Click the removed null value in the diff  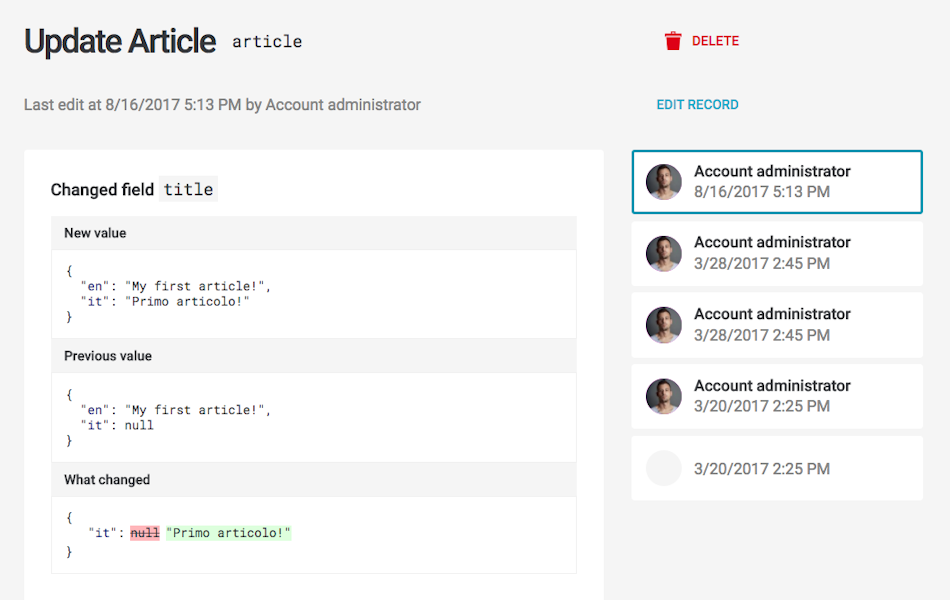pyautogui.click(x=145, y=533)
